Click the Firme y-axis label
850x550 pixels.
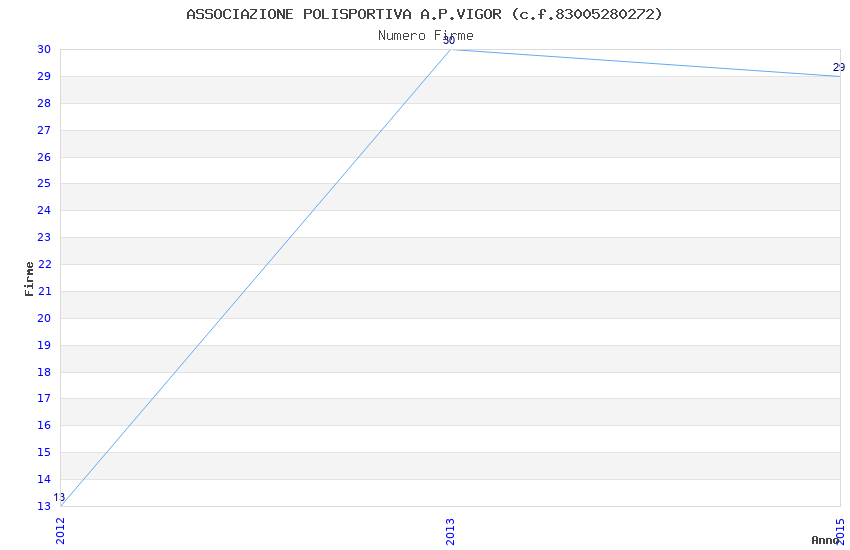(29, 279)
